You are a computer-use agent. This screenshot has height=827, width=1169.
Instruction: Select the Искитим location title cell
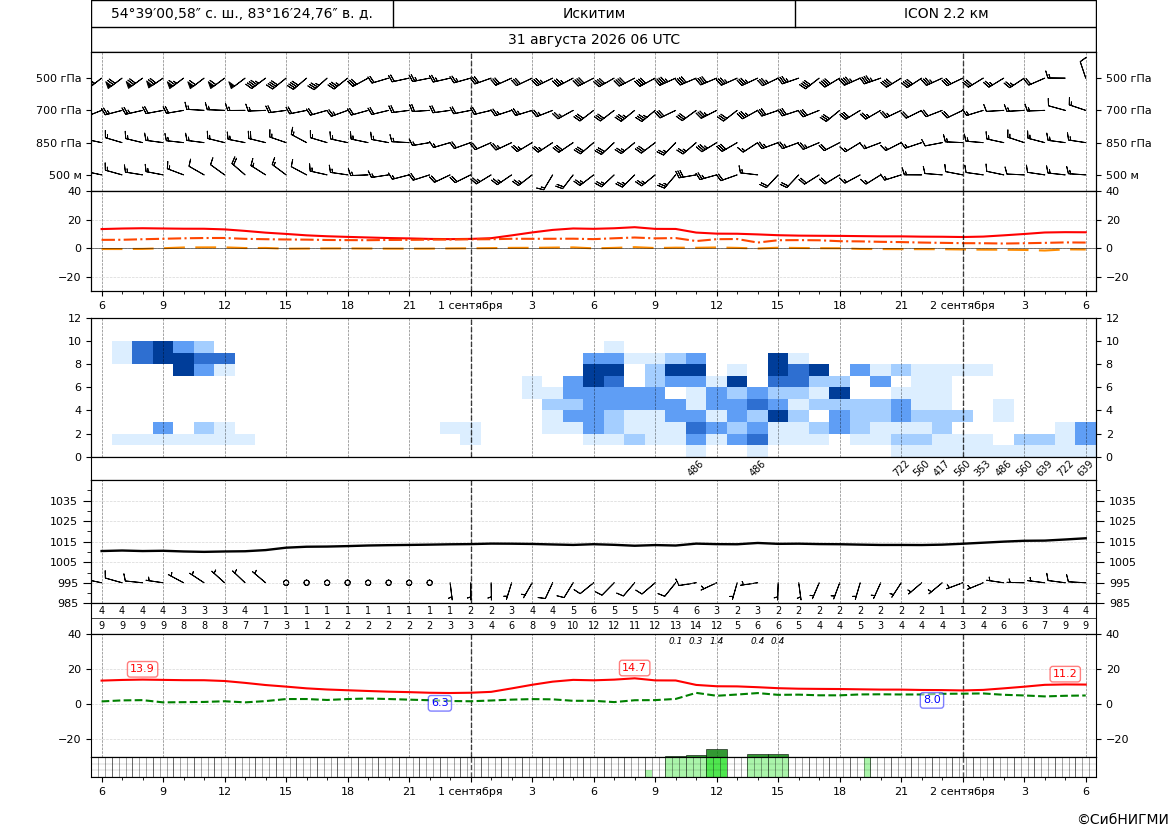tap(594, 13)
